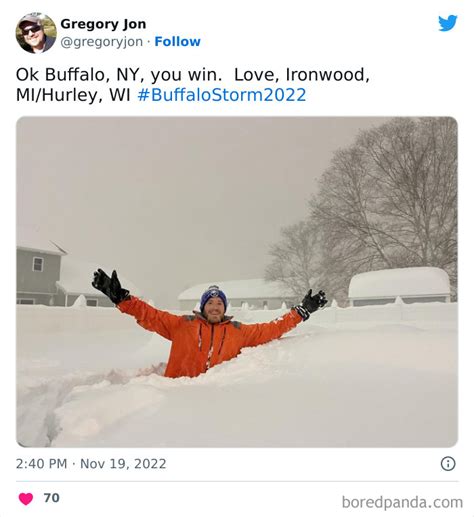474x517 pixels.
Task: Click the snow-covered garage roof in photo
Action: 399,282
